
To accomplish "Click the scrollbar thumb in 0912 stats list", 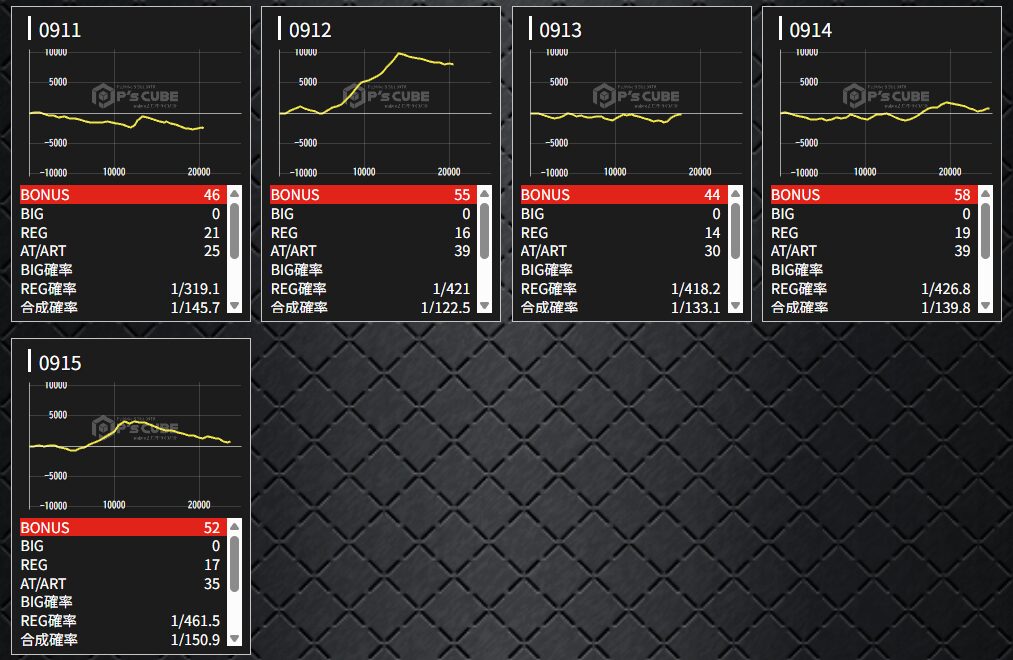I will coord(485,231).
